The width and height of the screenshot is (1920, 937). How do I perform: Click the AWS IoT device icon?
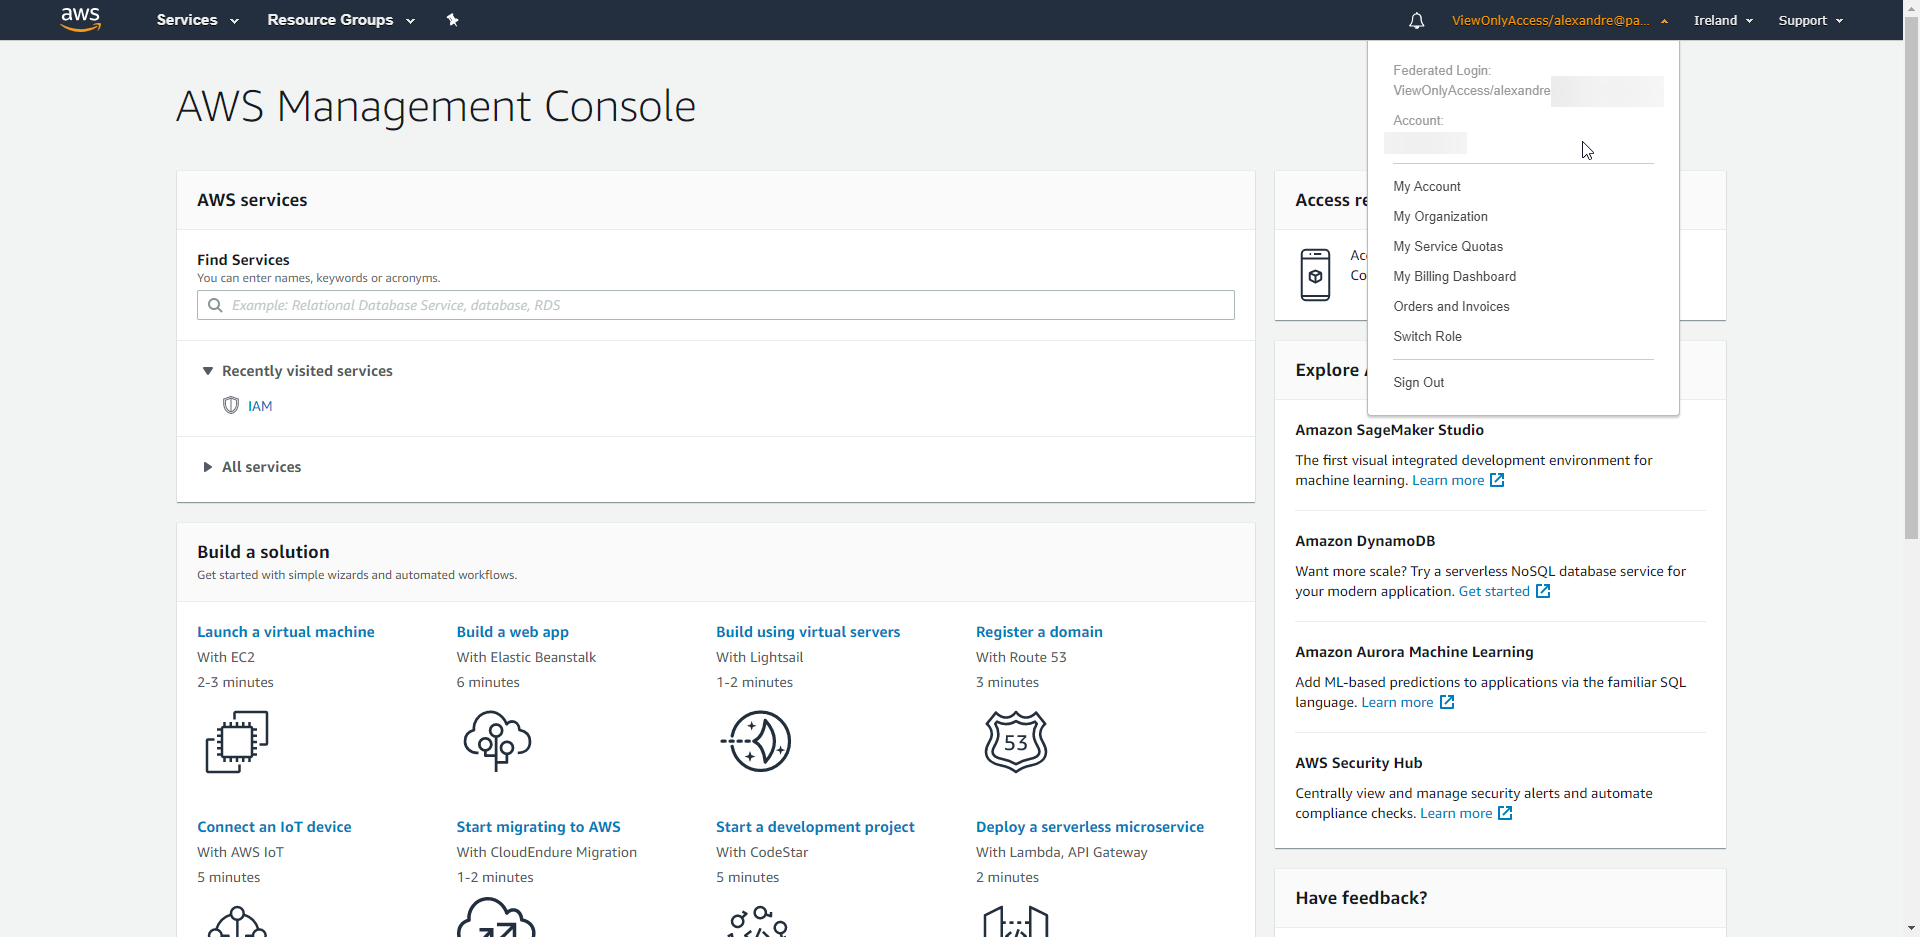pyautogui.click(x=237, y=921)
